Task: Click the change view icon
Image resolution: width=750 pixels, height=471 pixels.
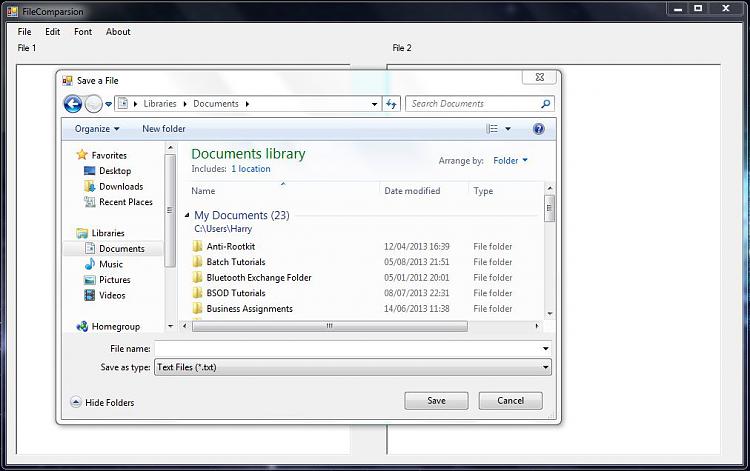Action: point(492,129)
